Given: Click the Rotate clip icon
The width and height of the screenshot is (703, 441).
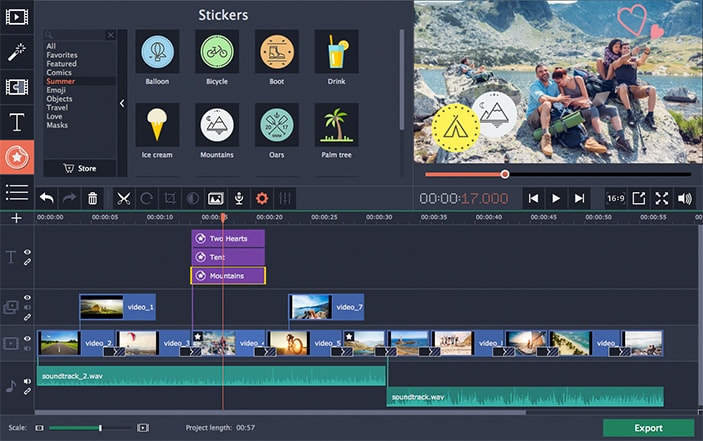Looking at the screenshot, I should tap(147, 198).
